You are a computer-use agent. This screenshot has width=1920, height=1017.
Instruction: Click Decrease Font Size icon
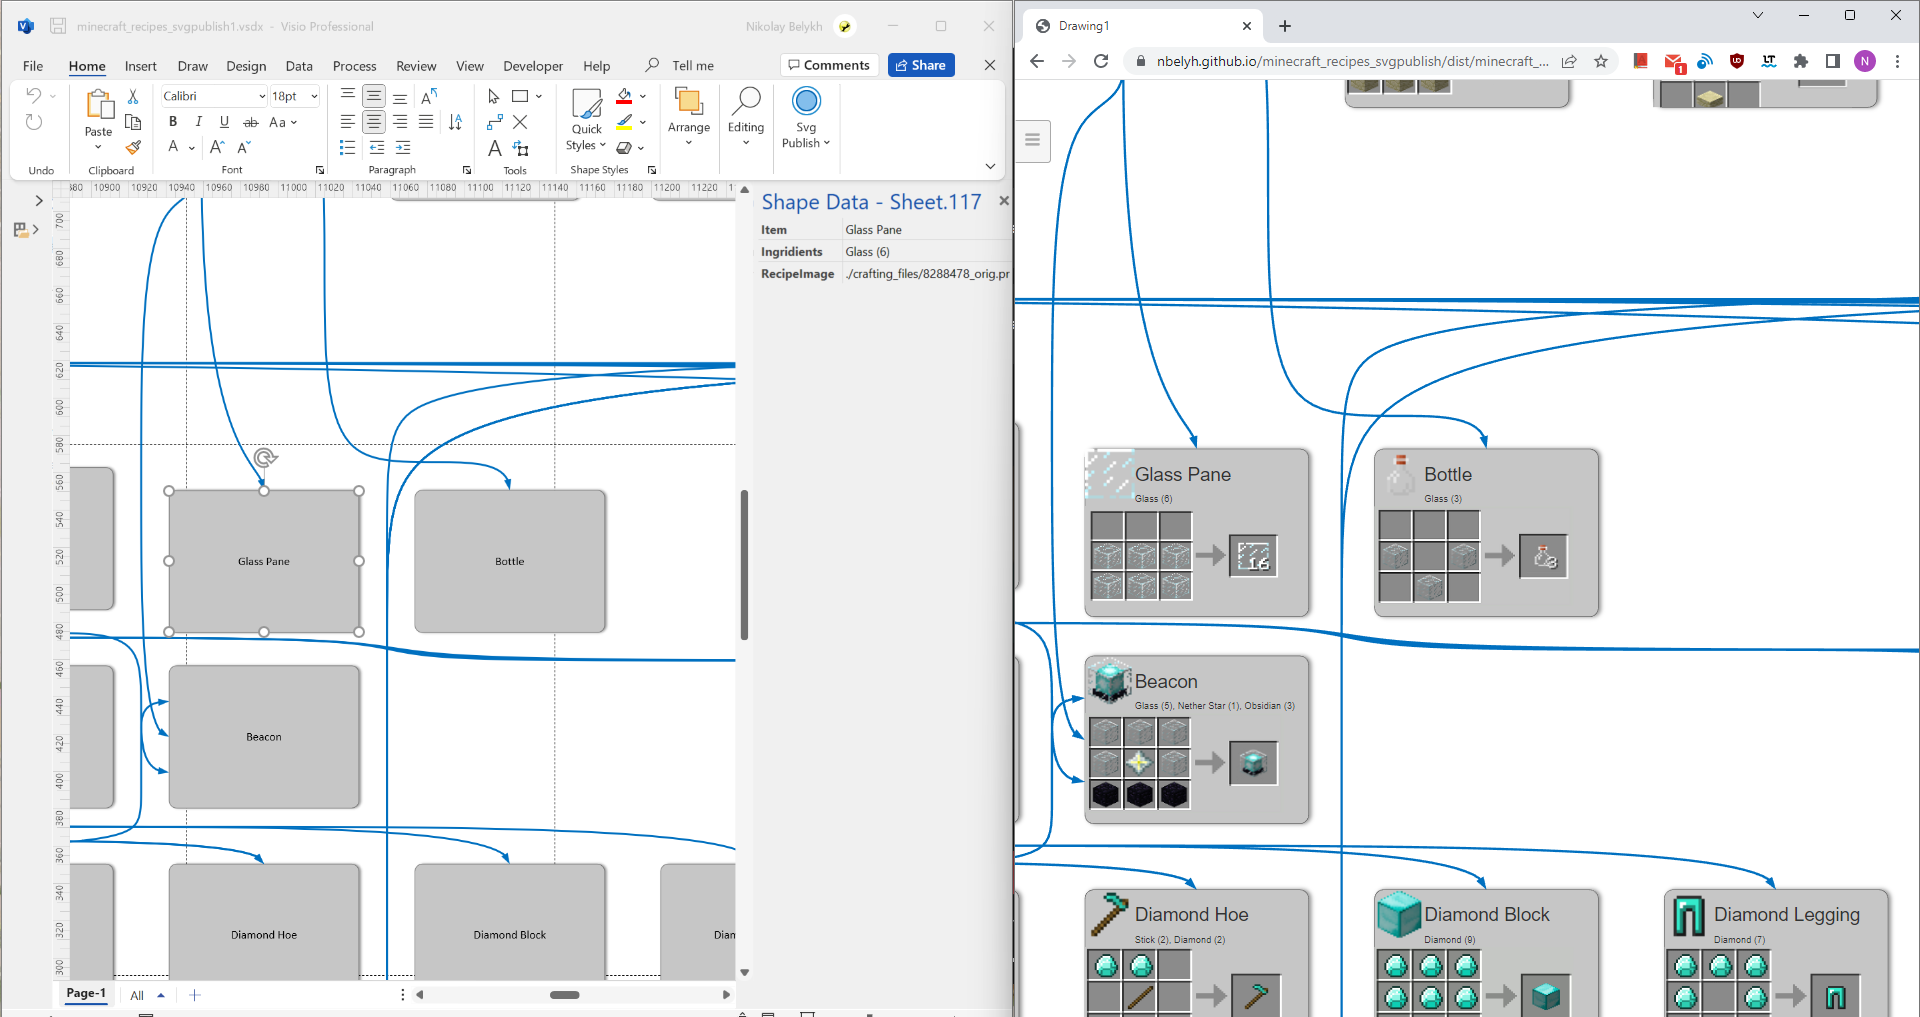[x=244, y=147]
